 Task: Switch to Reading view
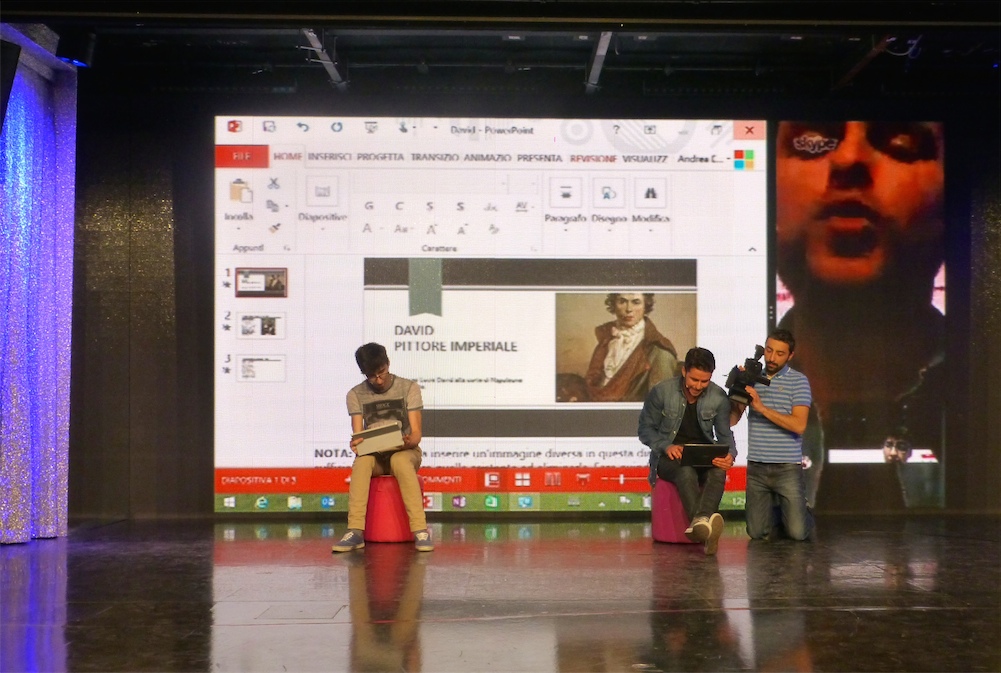(x=552, y=479)
